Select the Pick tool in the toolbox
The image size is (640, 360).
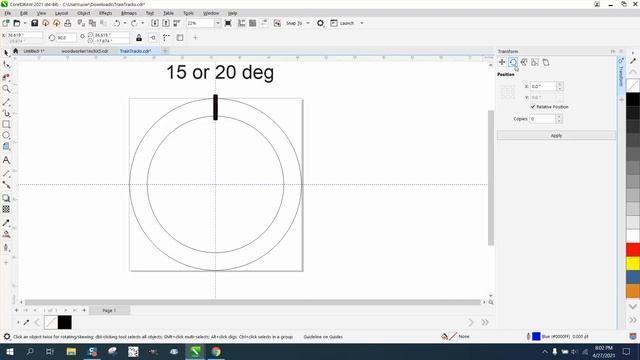(x=6, y=53)
